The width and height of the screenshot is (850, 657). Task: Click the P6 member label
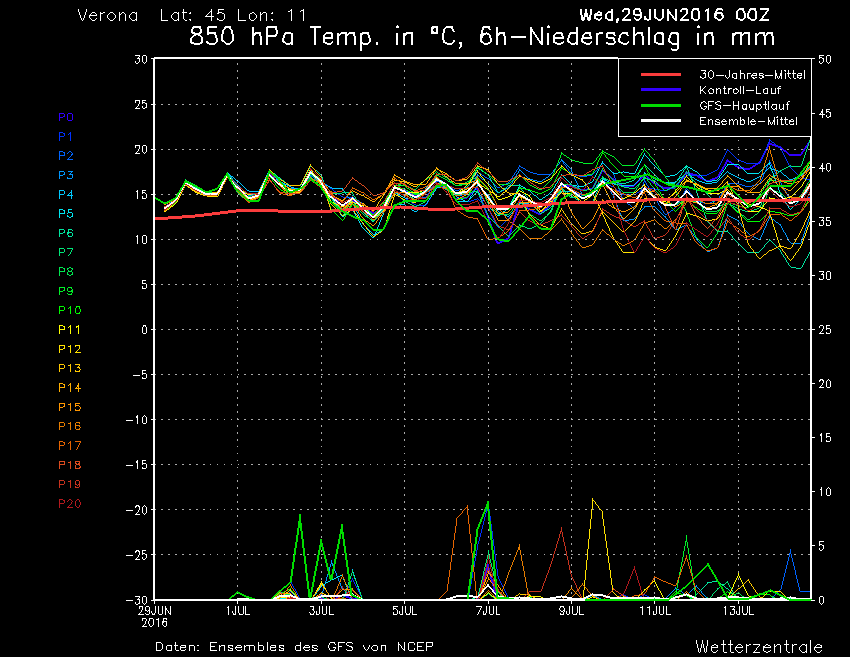pos(66,233)
